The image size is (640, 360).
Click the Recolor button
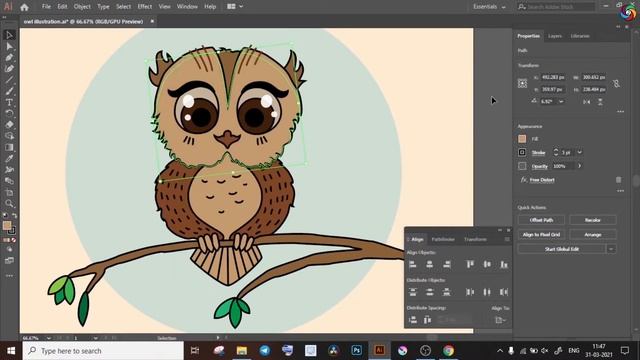coord(593,220)
